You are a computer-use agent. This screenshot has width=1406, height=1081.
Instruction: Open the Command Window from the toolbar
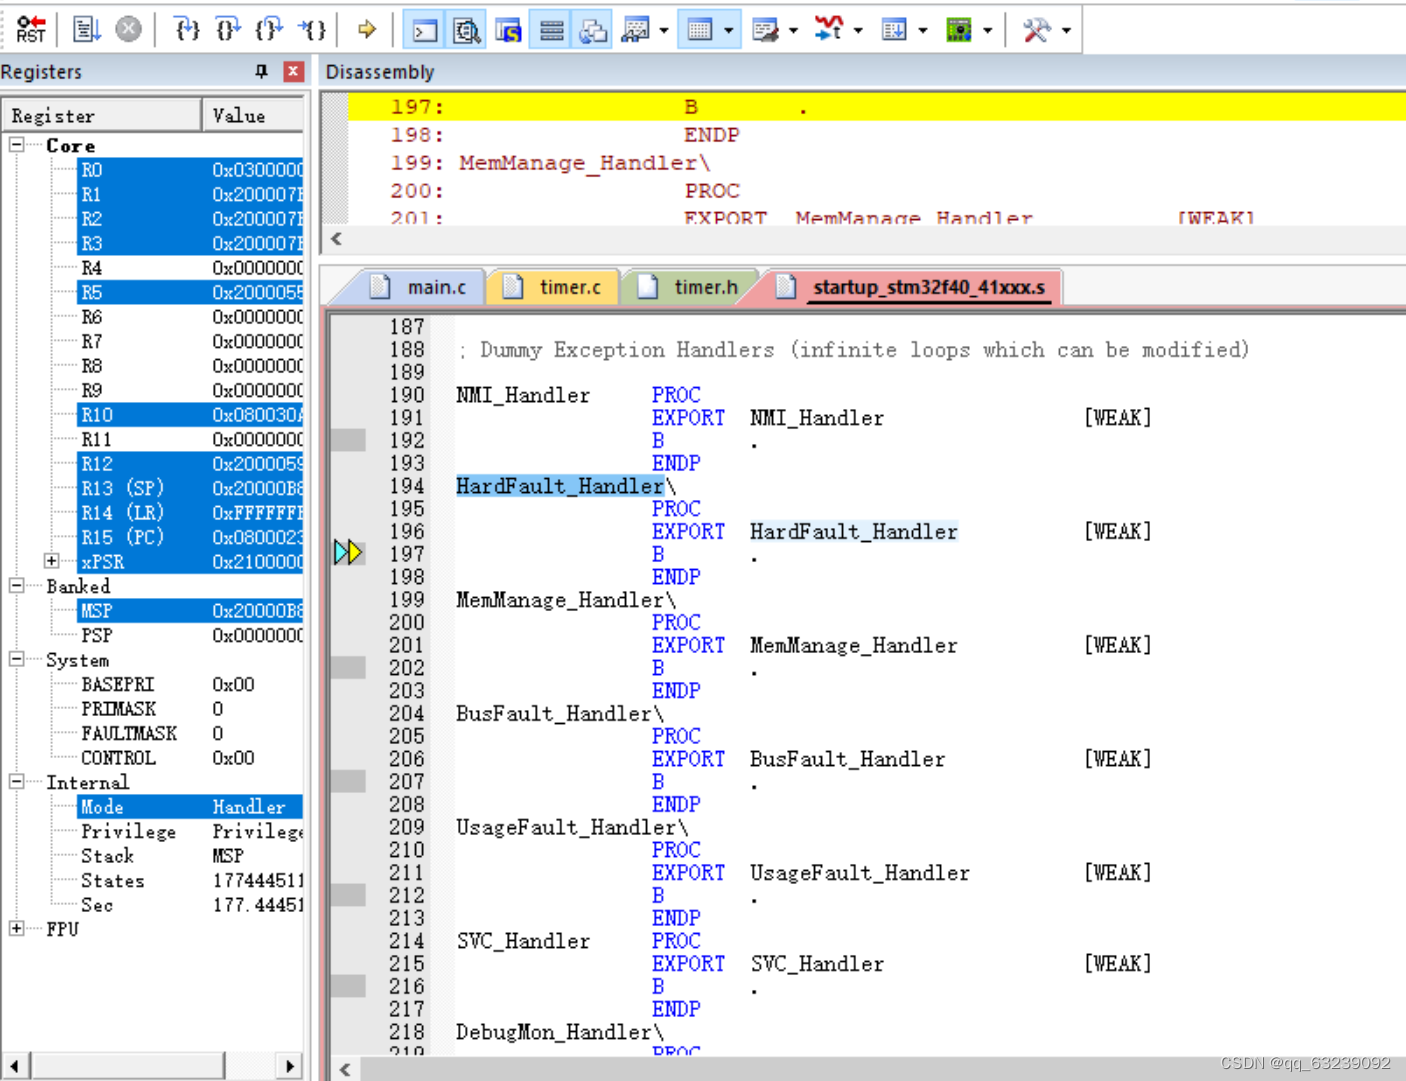[x=423, y=30]
